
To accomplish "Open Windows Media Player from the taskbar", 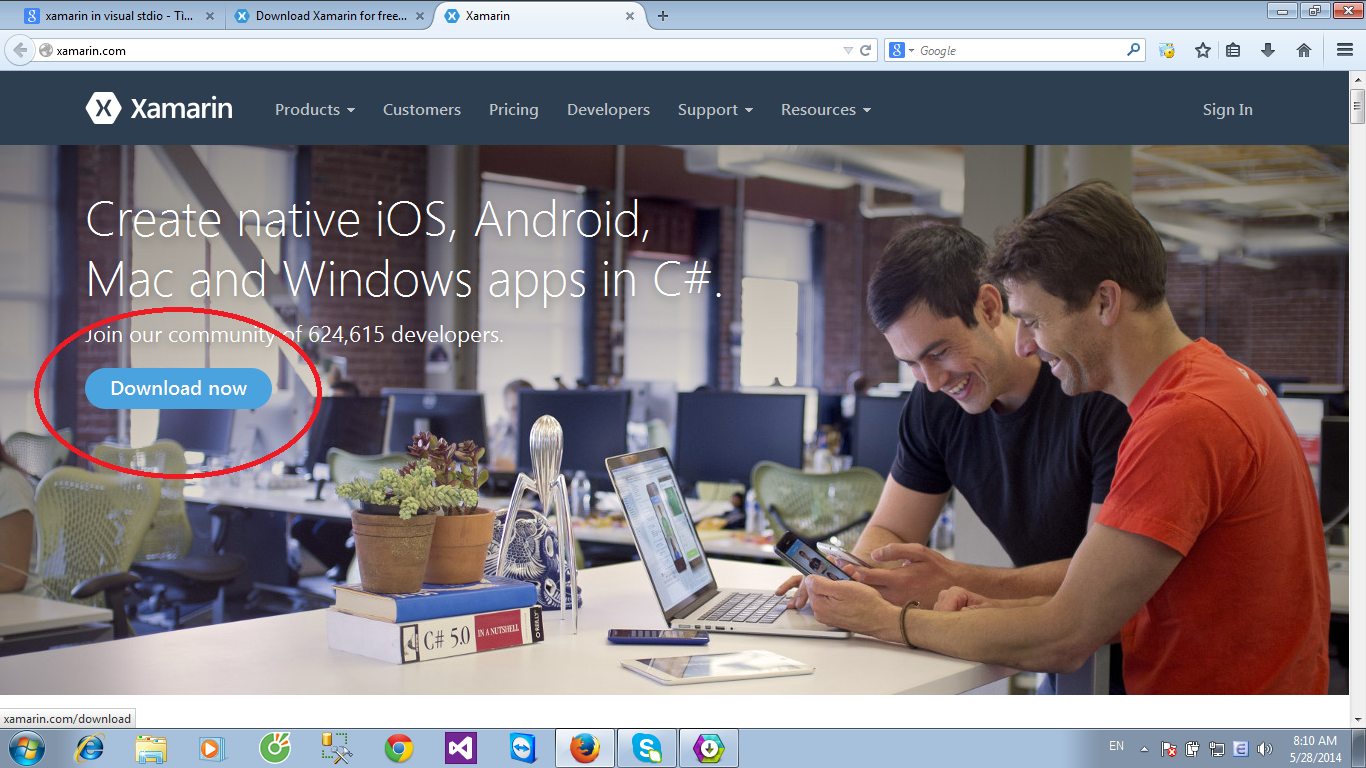I will [x=210, y=748].
